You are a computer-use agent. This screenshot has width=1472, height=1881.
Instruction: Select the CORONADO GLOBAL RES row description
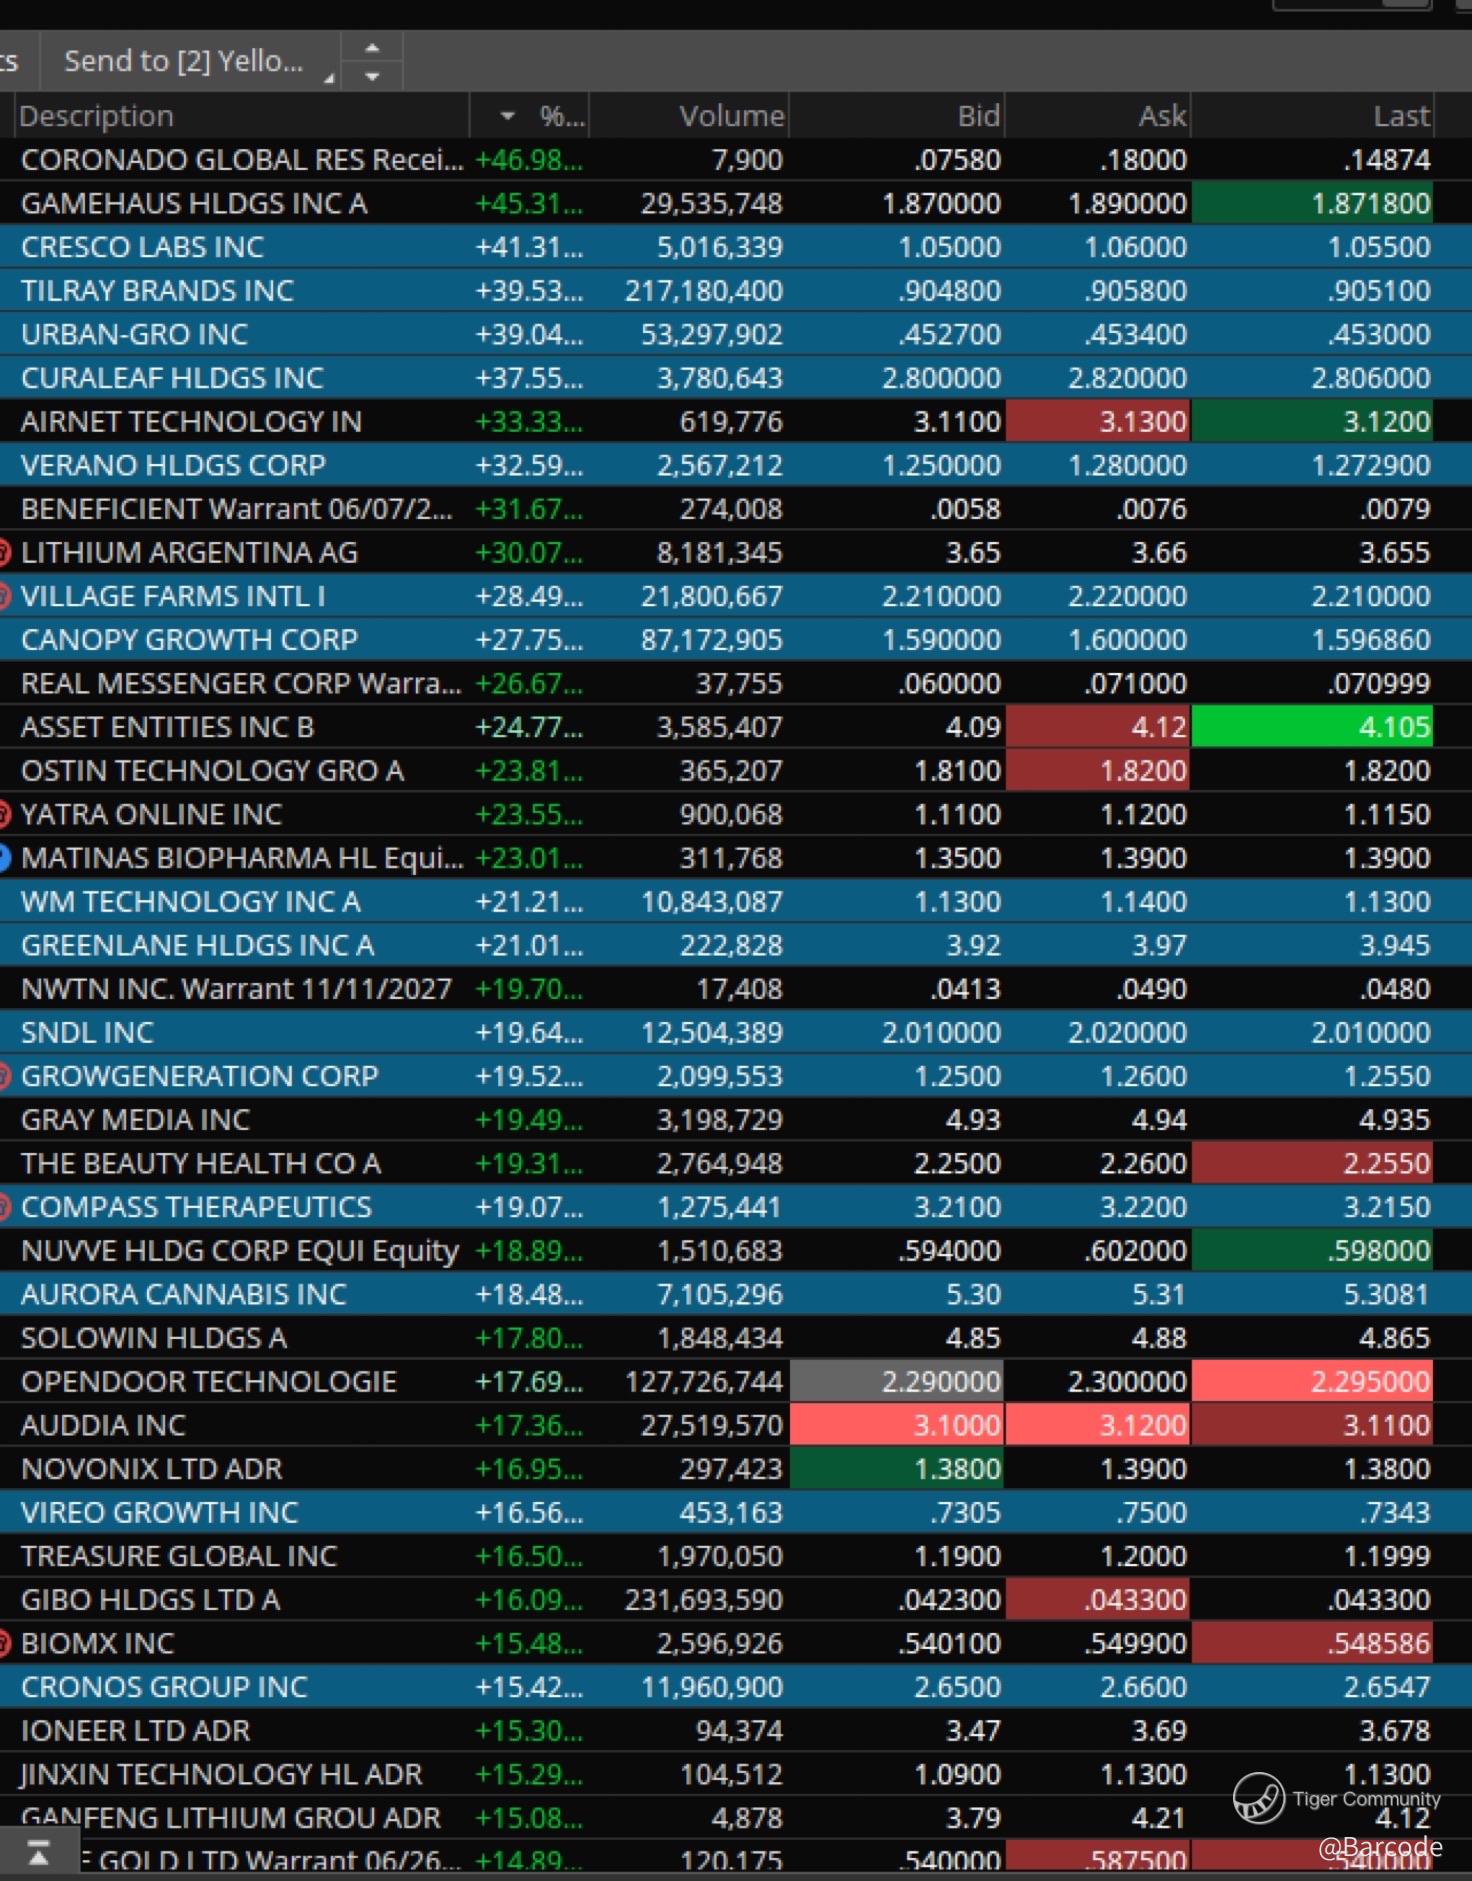tap(242, 160)
